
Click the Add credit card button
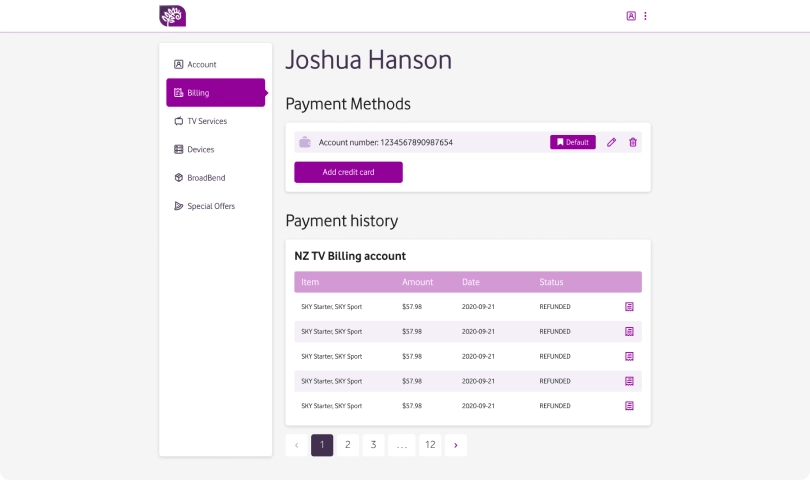(x=348, y=172)
